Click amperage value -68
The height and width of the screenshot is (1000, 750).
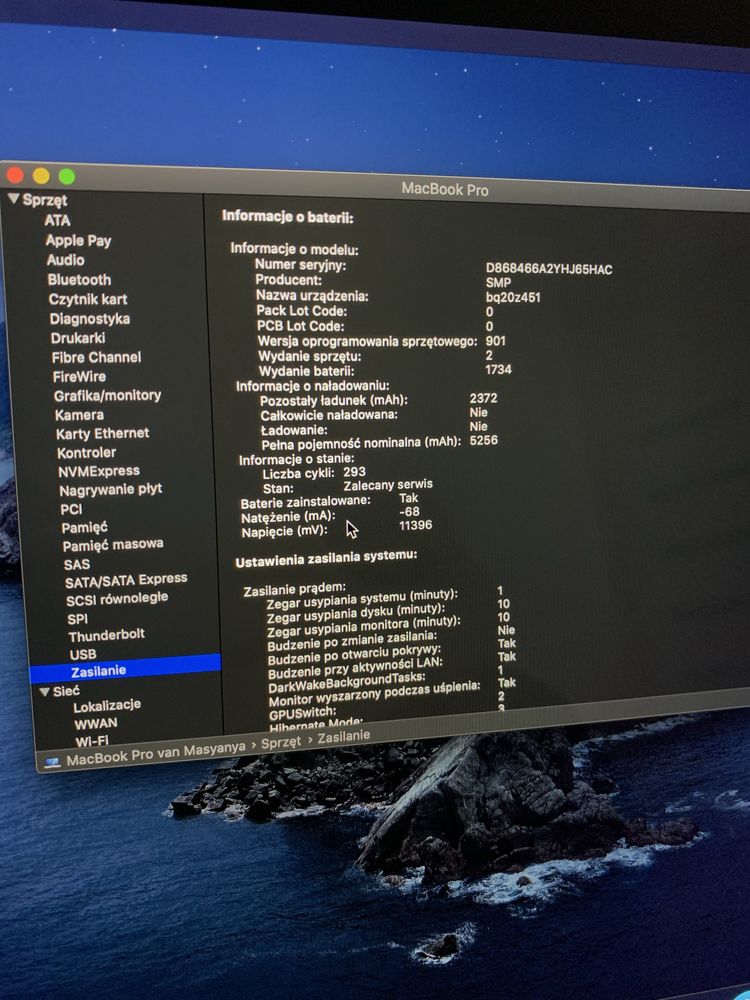[409, 511]
